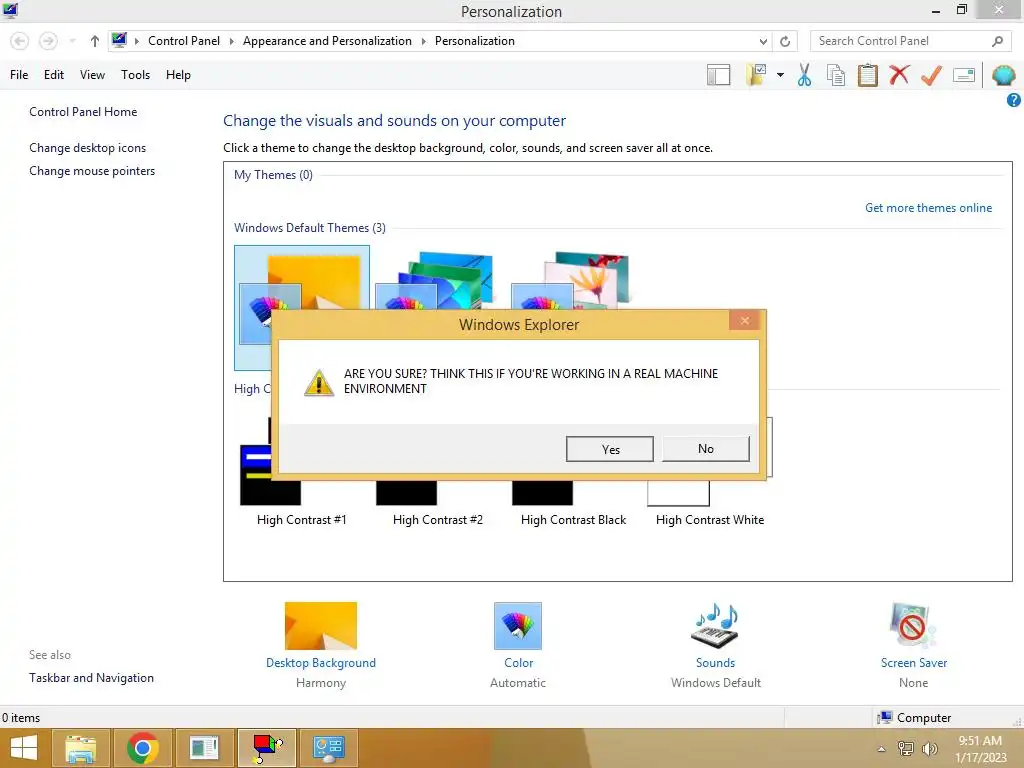Open the View menu
This screenshot has height=768, width=1024.
(x=92, y=74)
